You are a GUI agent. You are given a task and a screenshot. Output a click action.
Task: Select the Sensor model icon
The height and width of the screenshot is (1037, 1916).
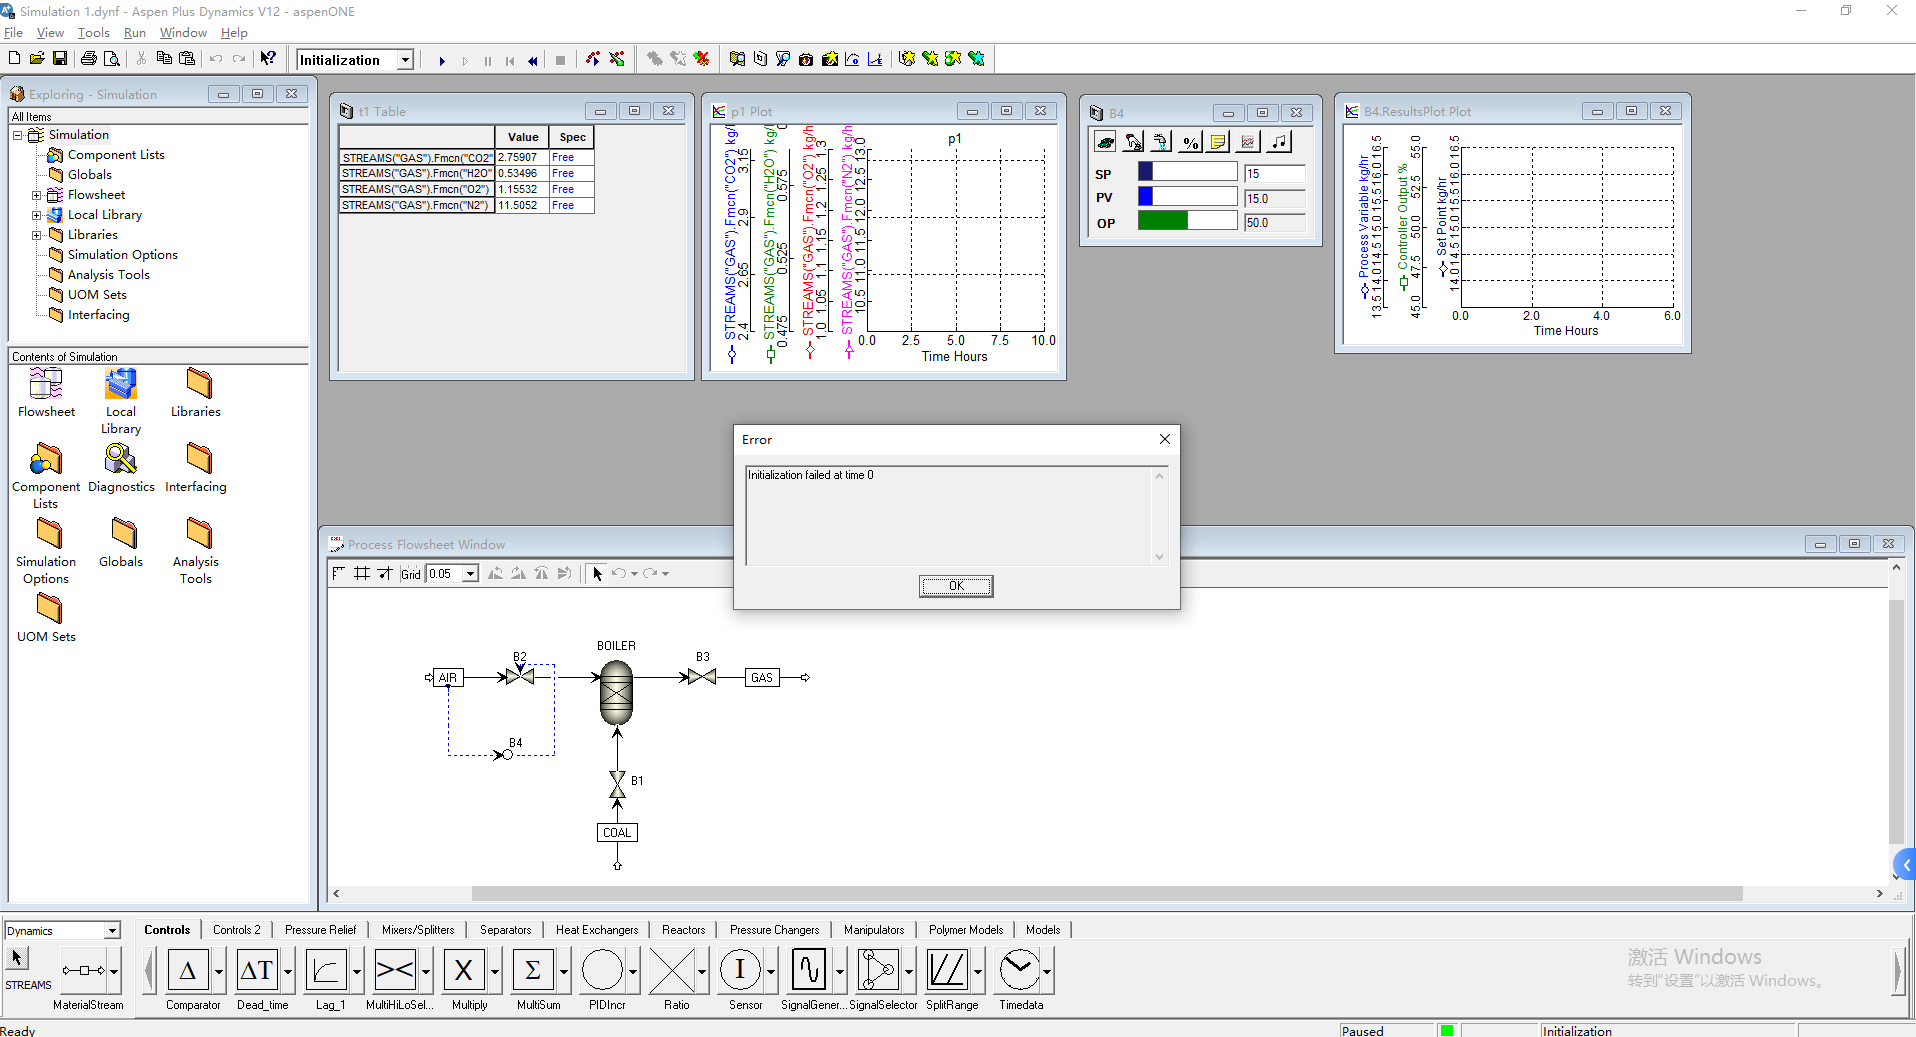740,970
